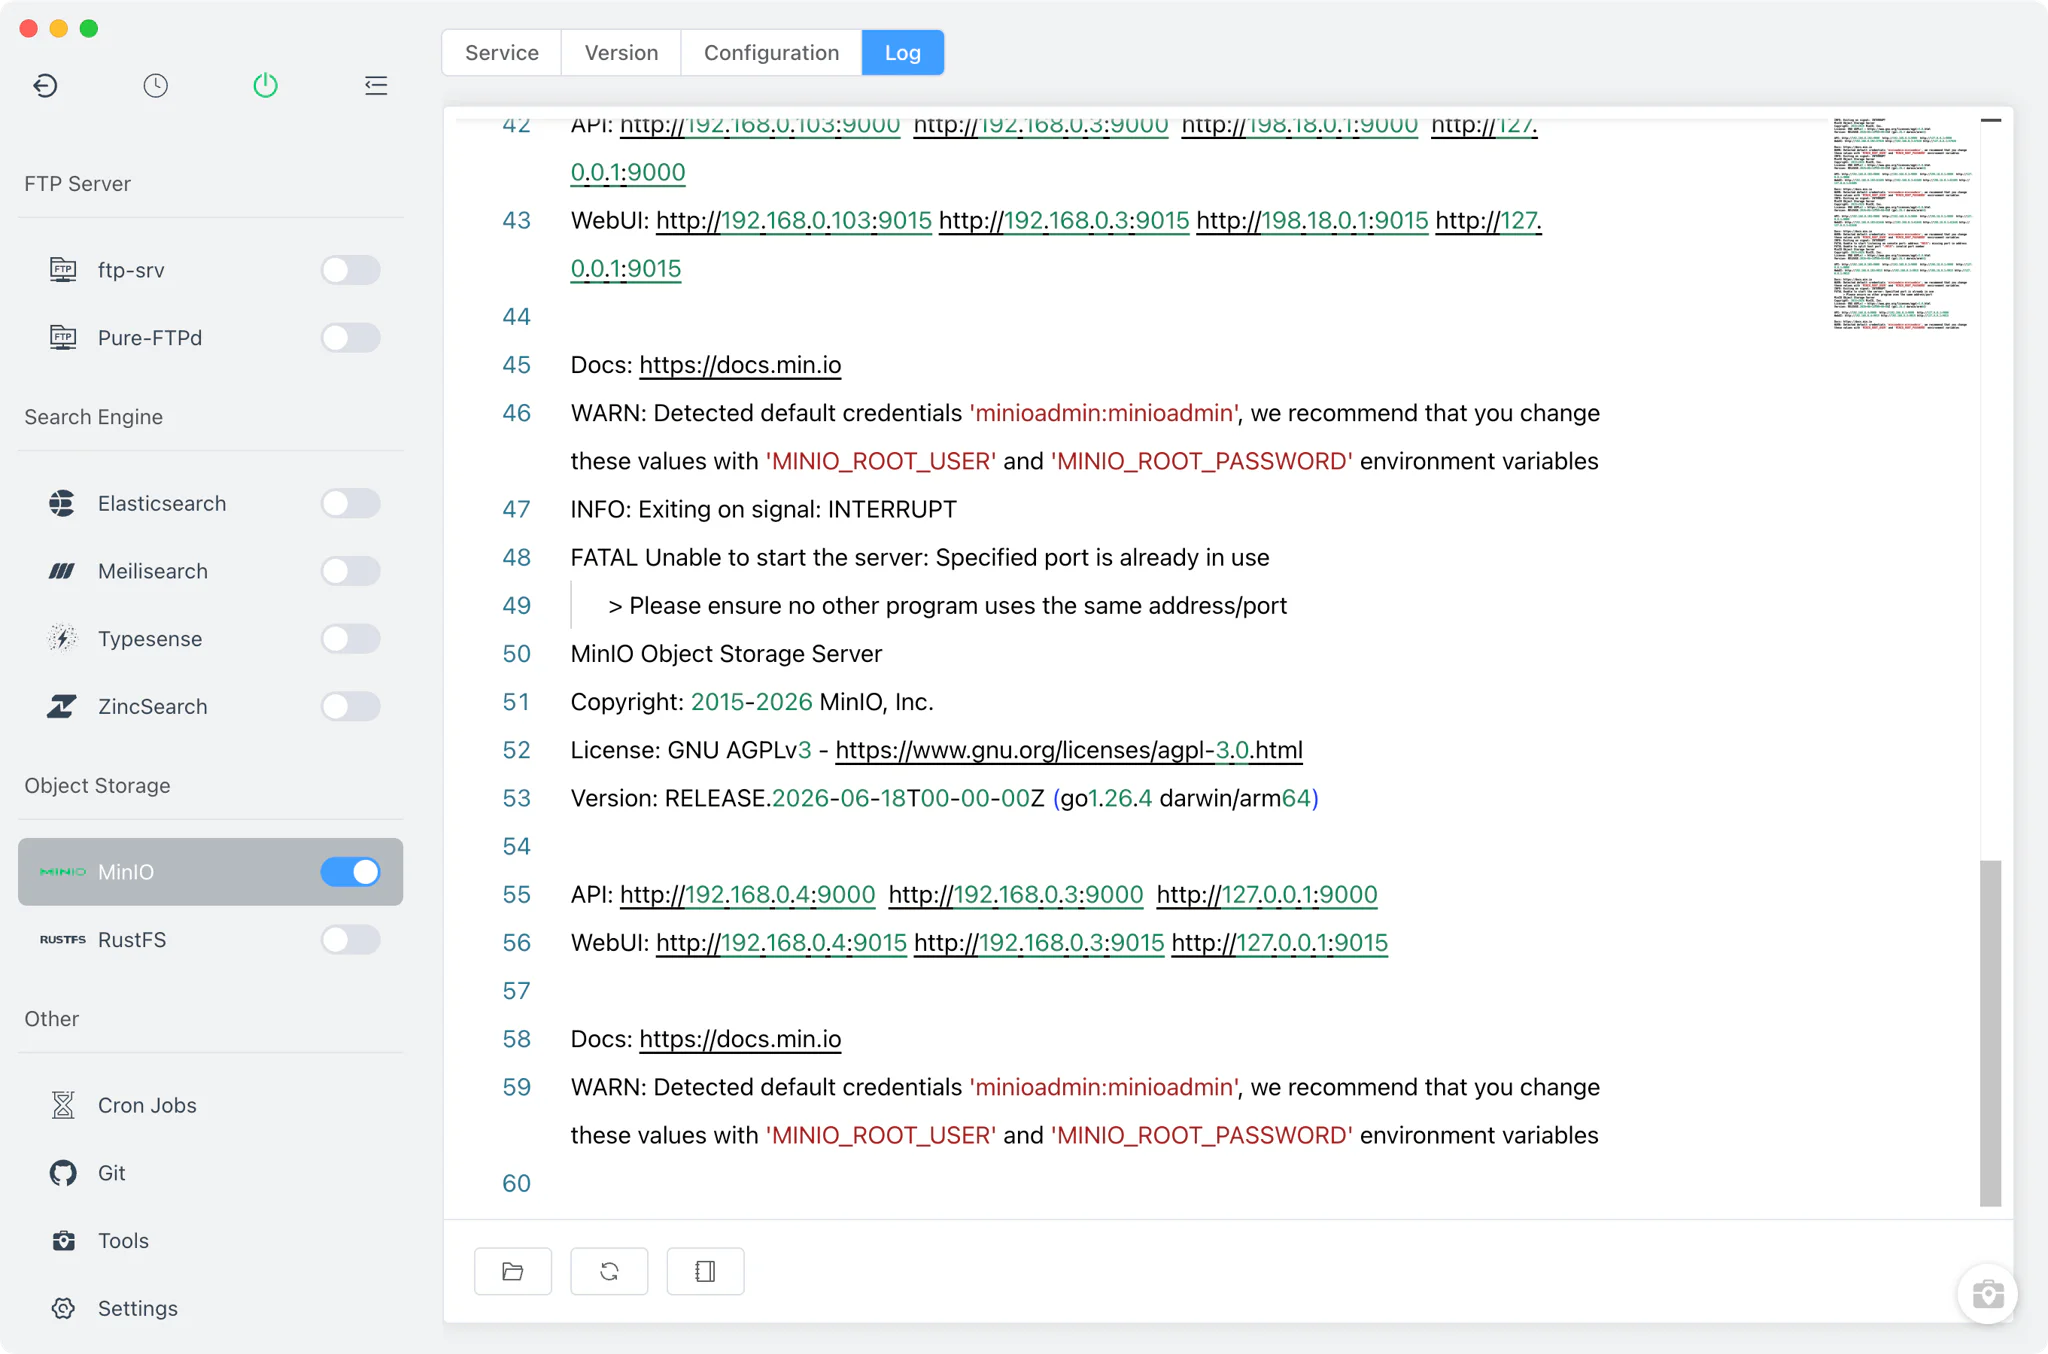Click the floating camera screenshot icon

(x=1987, y=1294)
